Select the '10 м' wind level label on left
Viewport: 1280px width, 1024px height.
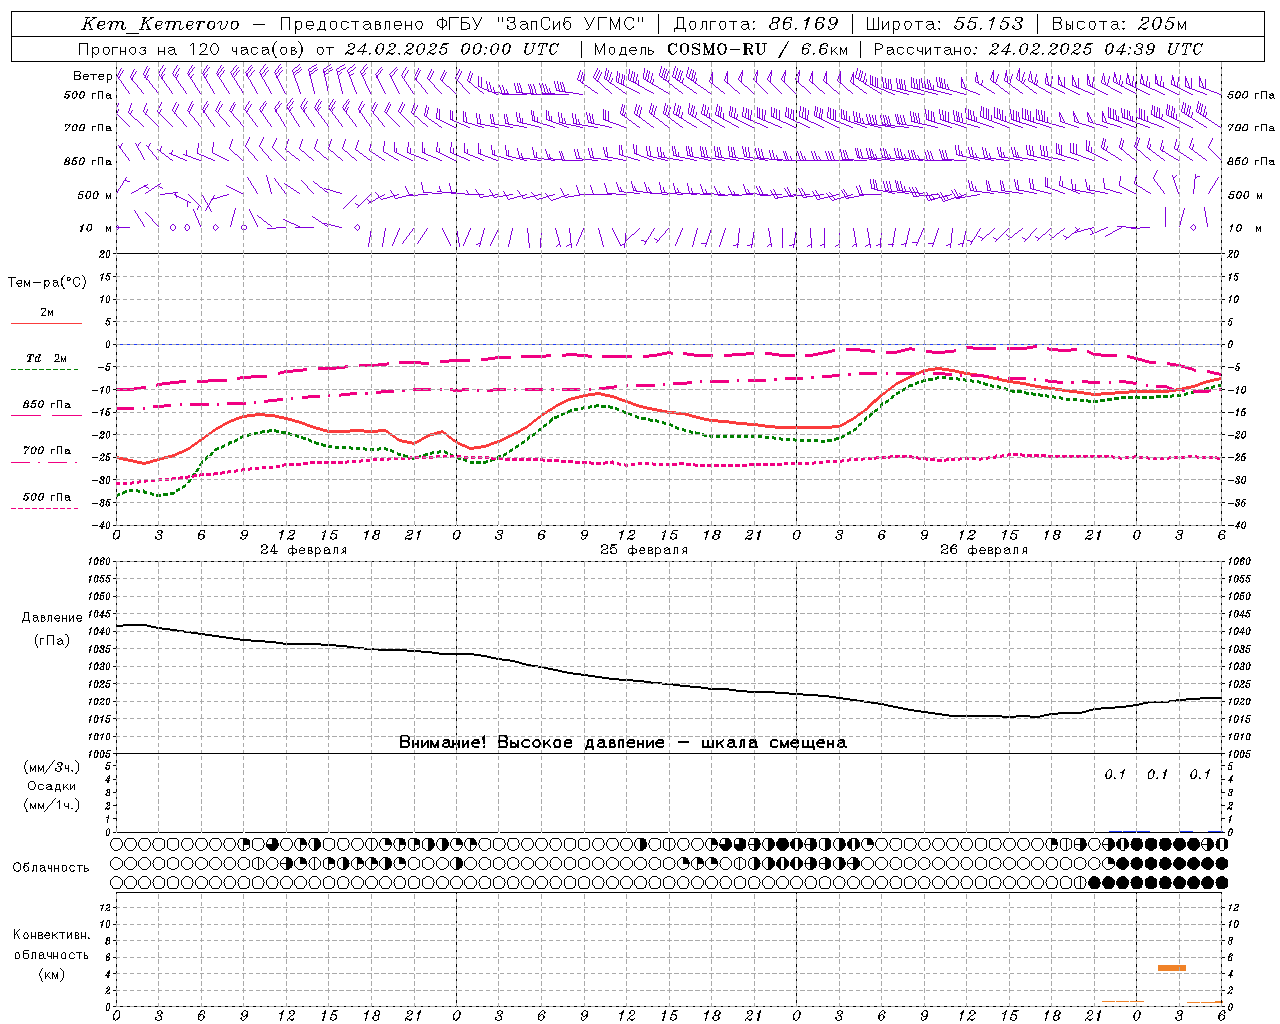pyautogui.click(x=96, y=228)
